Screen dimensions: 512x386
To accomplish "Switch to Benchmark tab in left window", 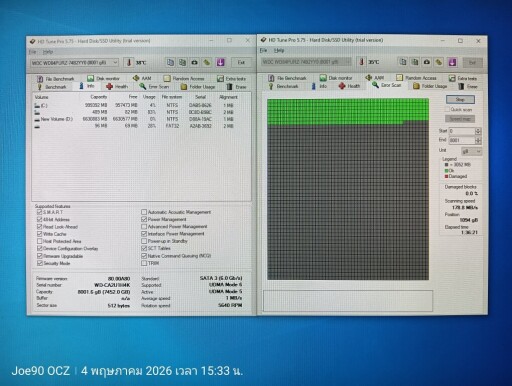I will 52,87.
